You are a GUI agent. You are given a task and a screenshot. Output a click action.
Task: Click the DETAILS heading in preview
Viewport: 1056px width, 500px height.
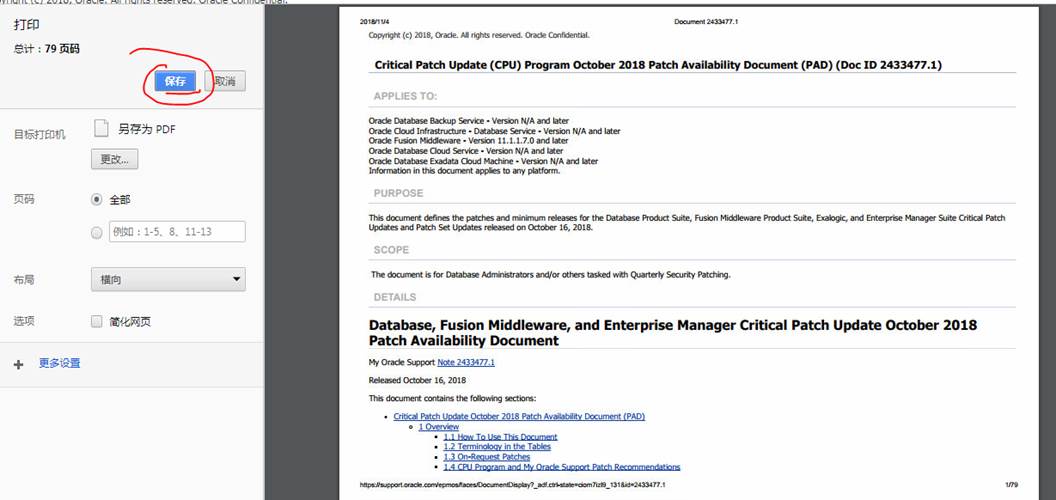coord(395,297)
